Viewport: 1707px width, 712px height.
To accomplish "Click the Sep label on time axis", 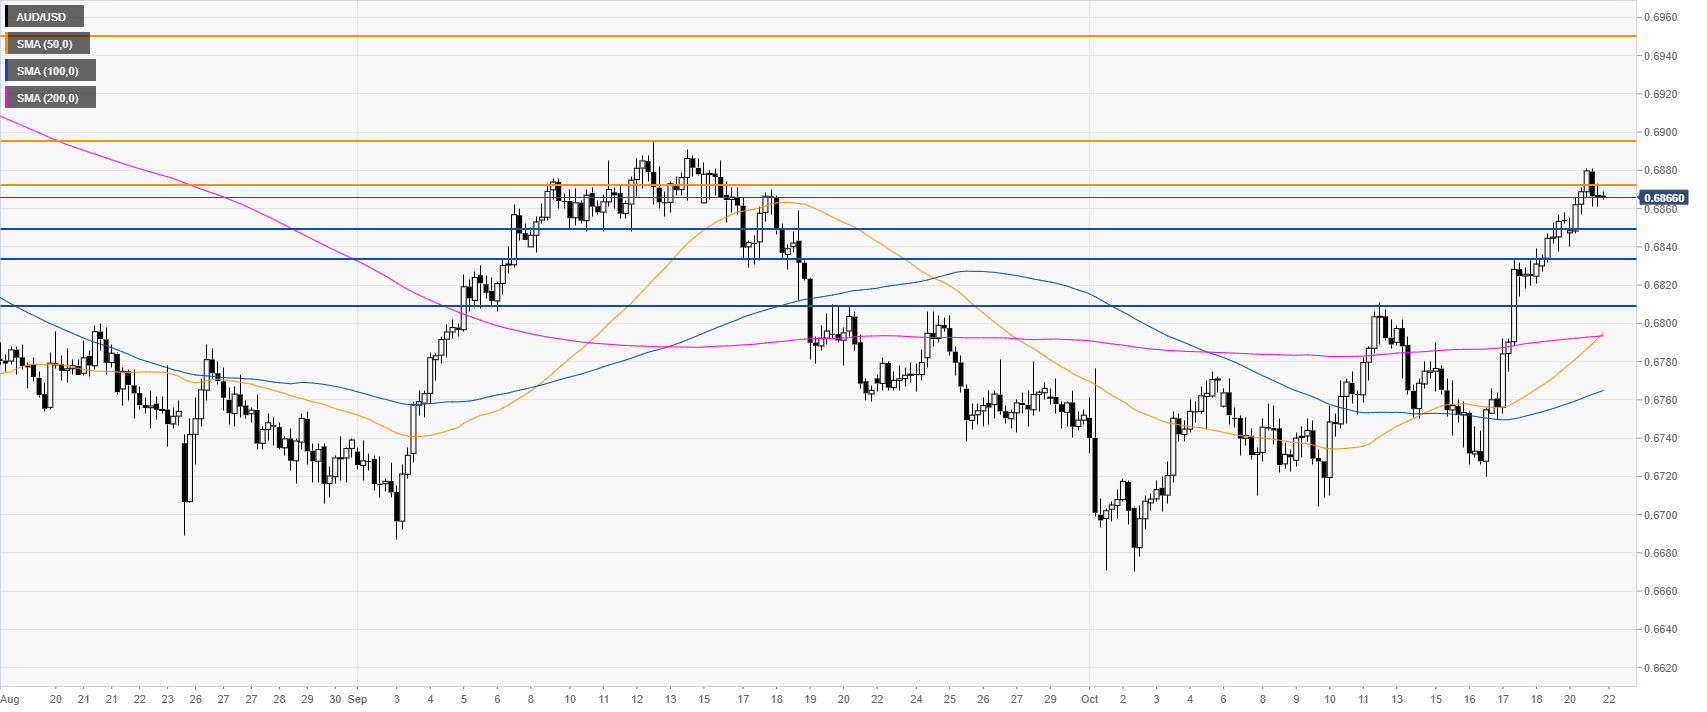I will [358, 699].
